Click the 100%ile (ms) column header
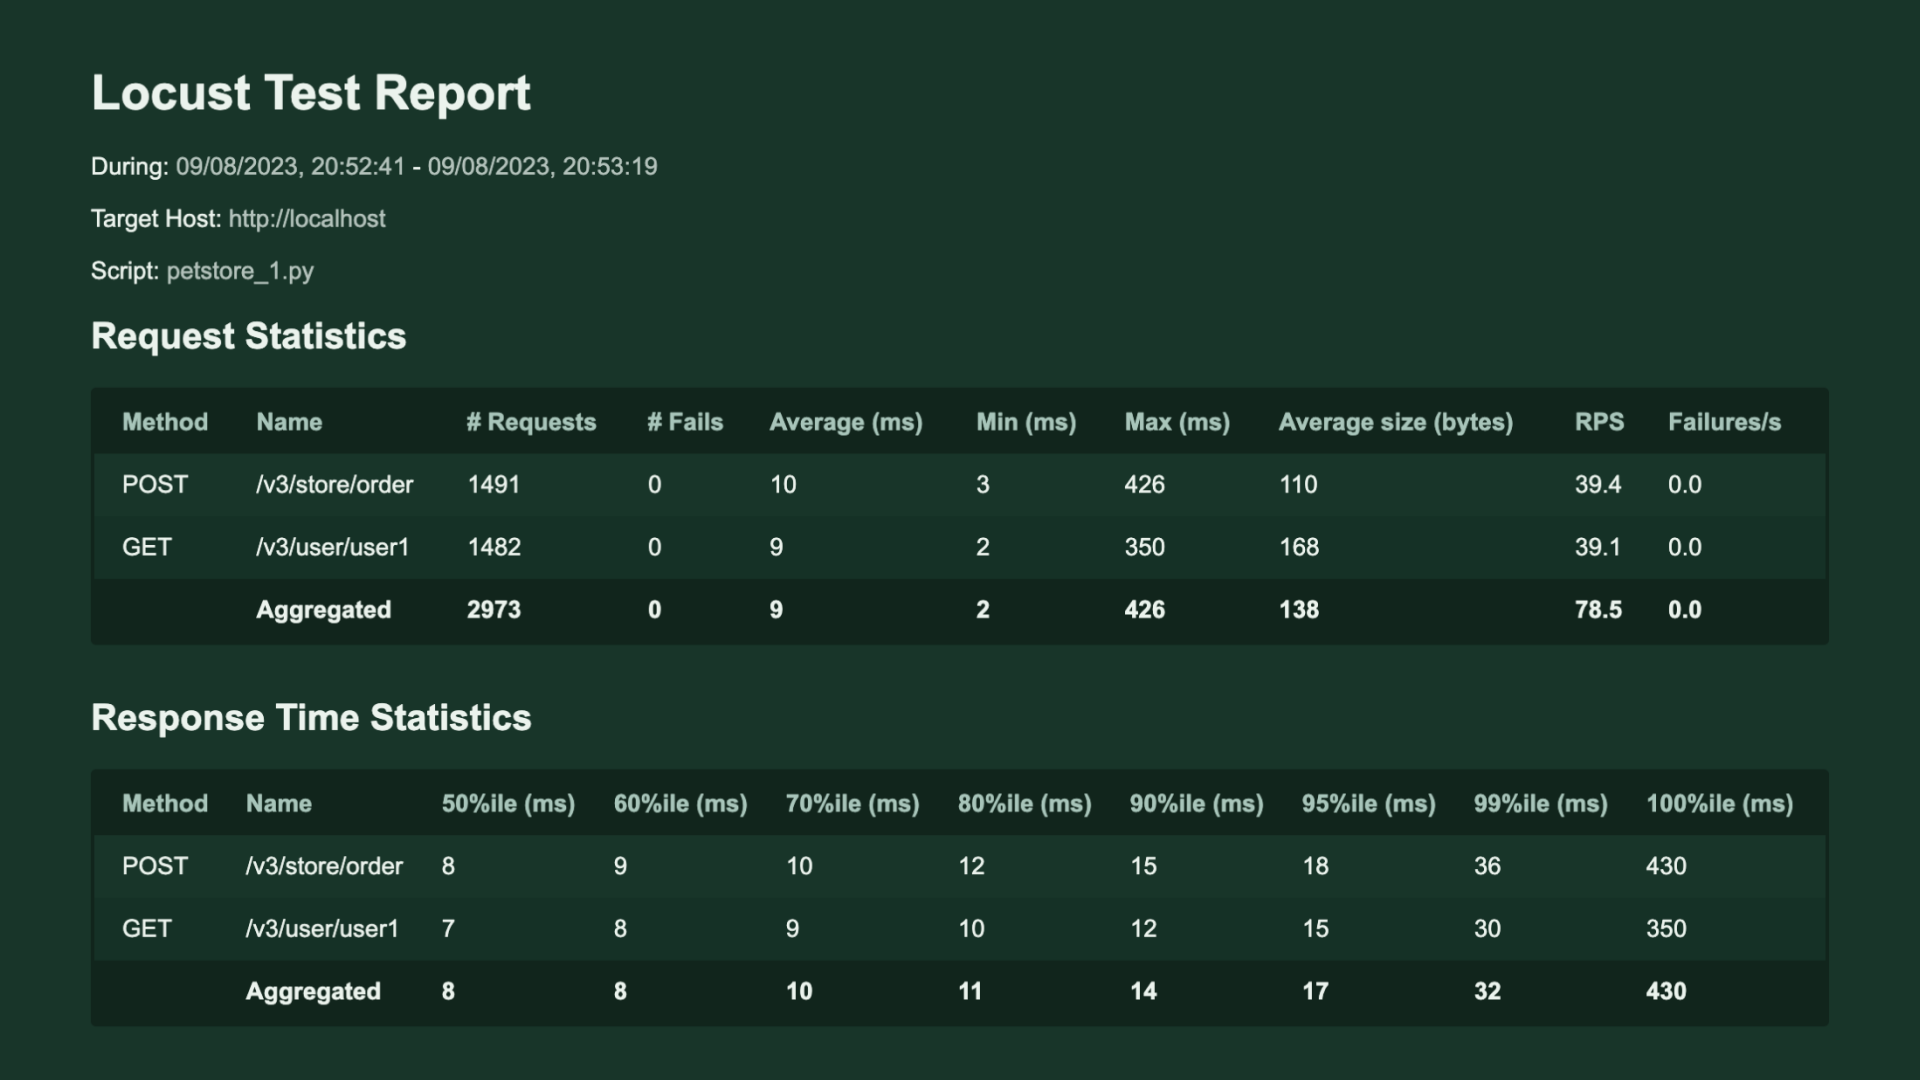This screenshot has height=1080, width=1920. click(1719, 804)
